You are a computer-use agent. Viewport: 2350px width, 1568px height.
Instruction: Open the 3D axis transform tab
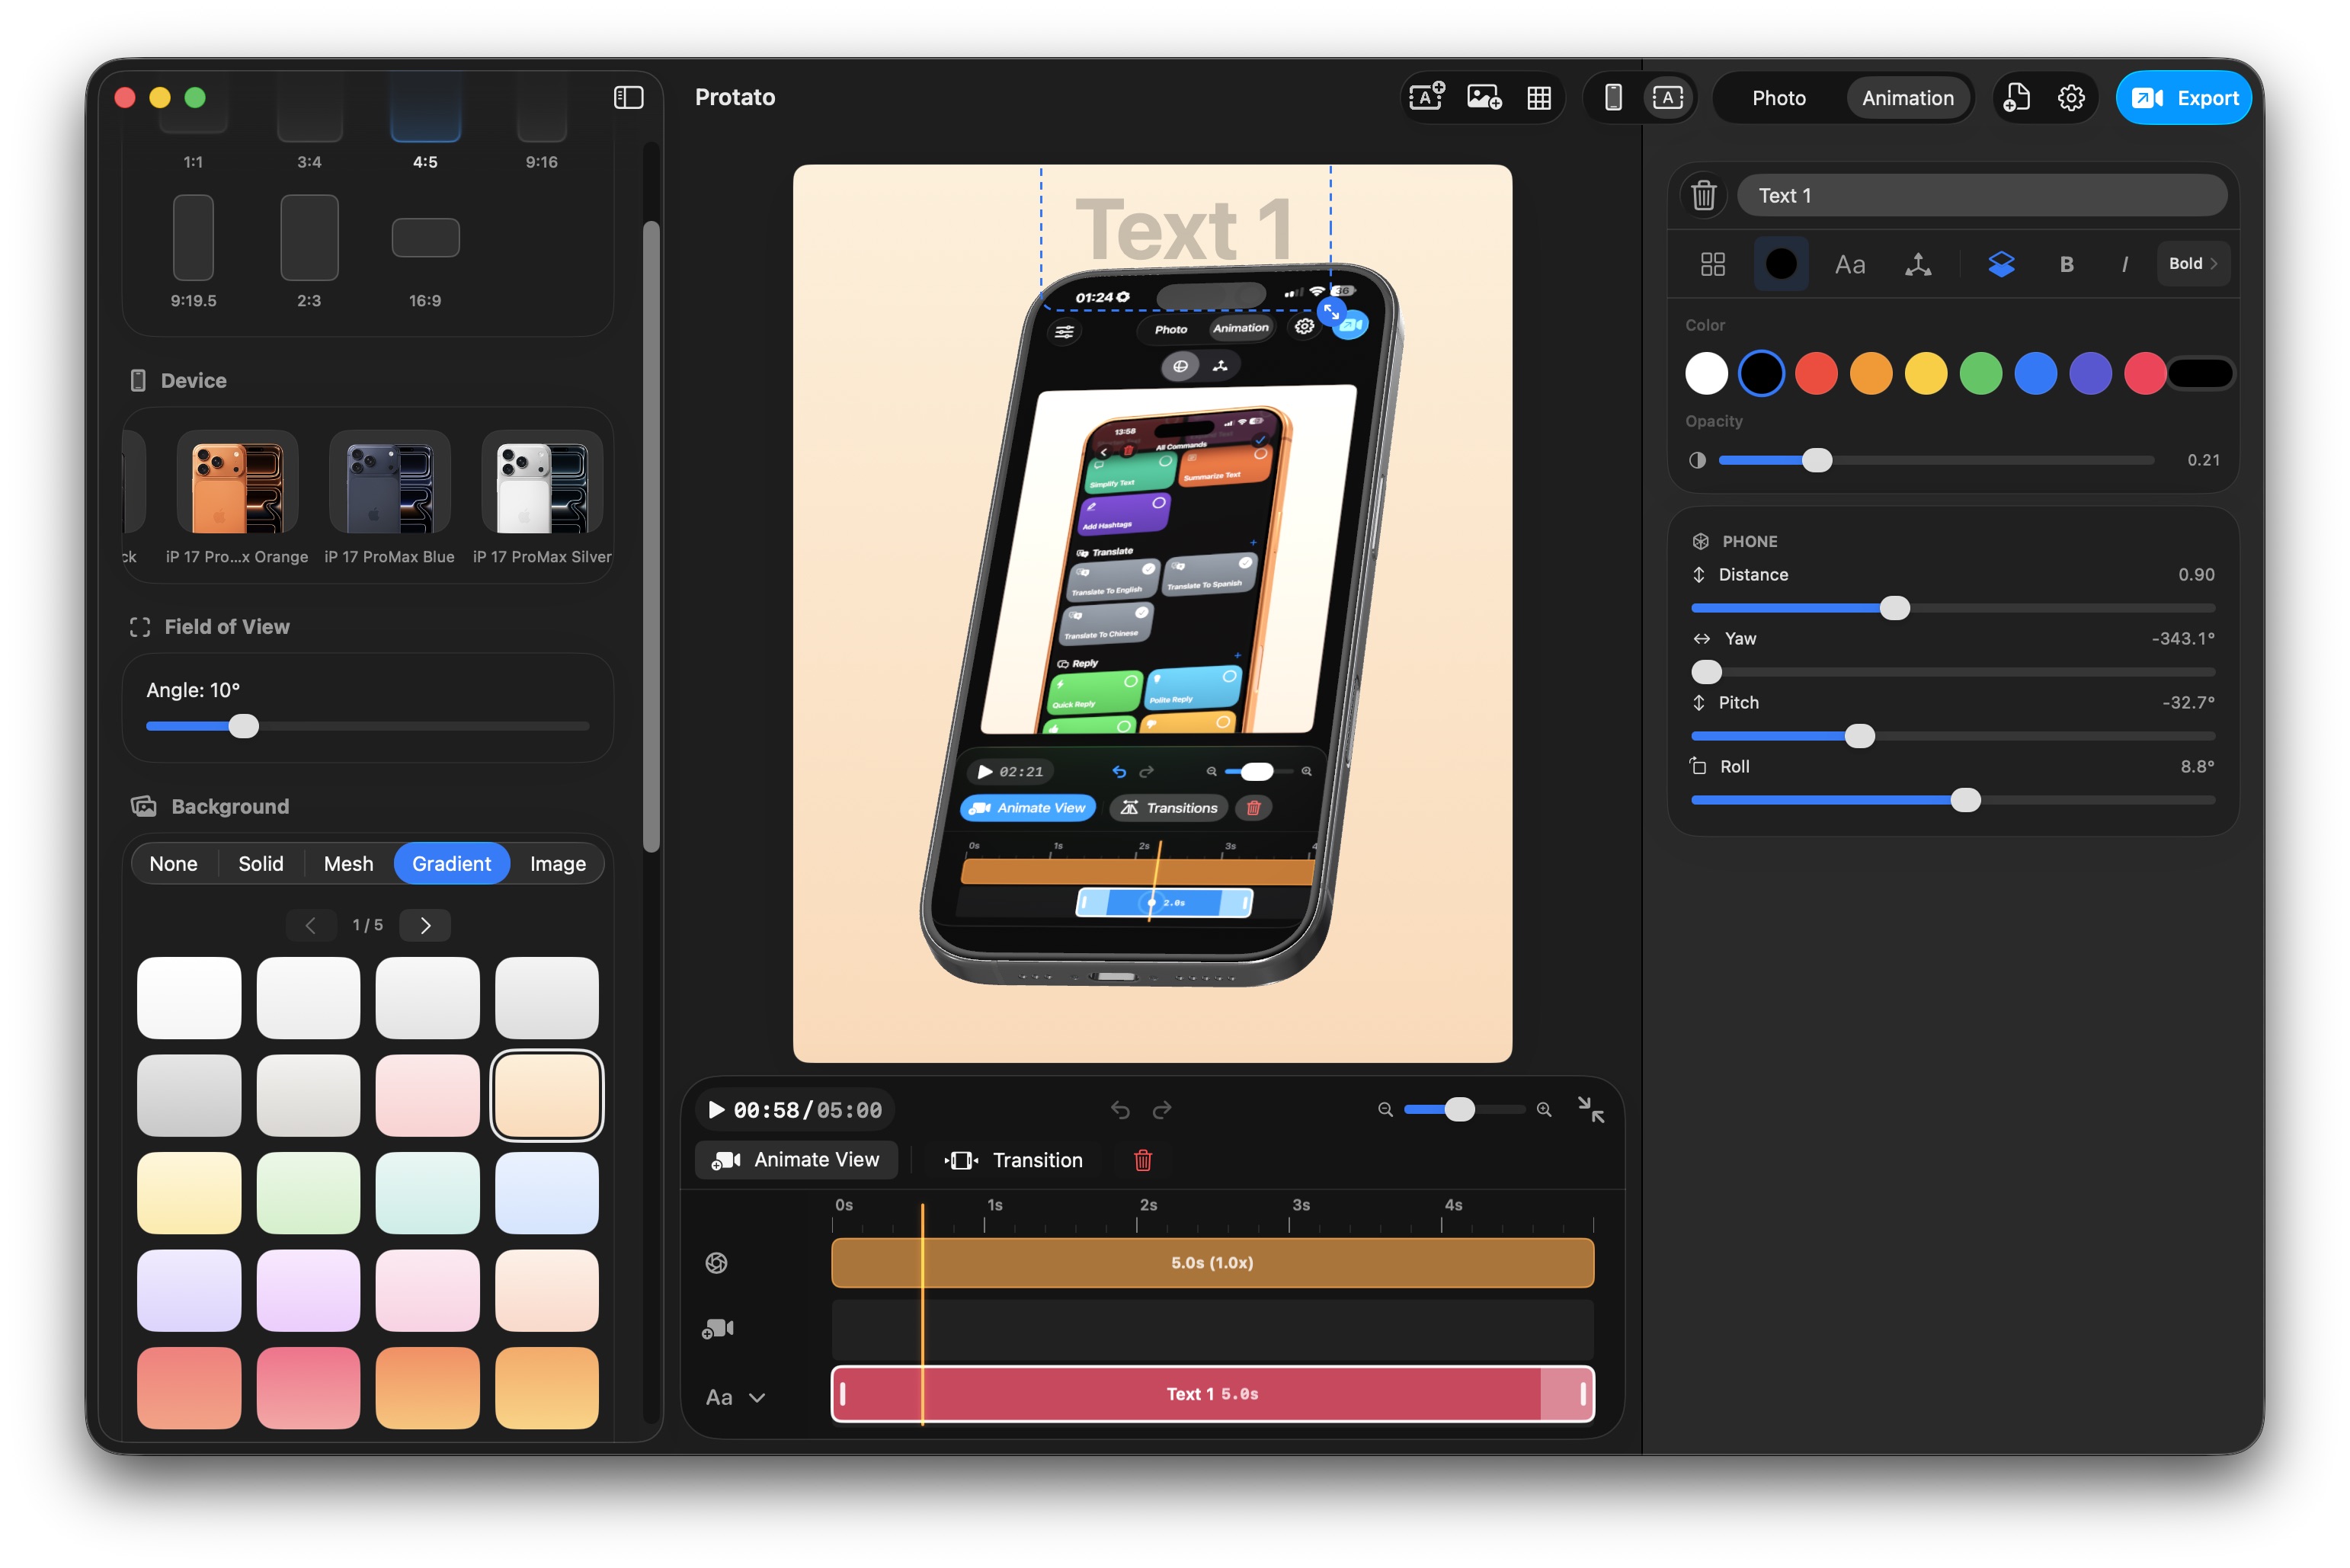coord(1918,264)
